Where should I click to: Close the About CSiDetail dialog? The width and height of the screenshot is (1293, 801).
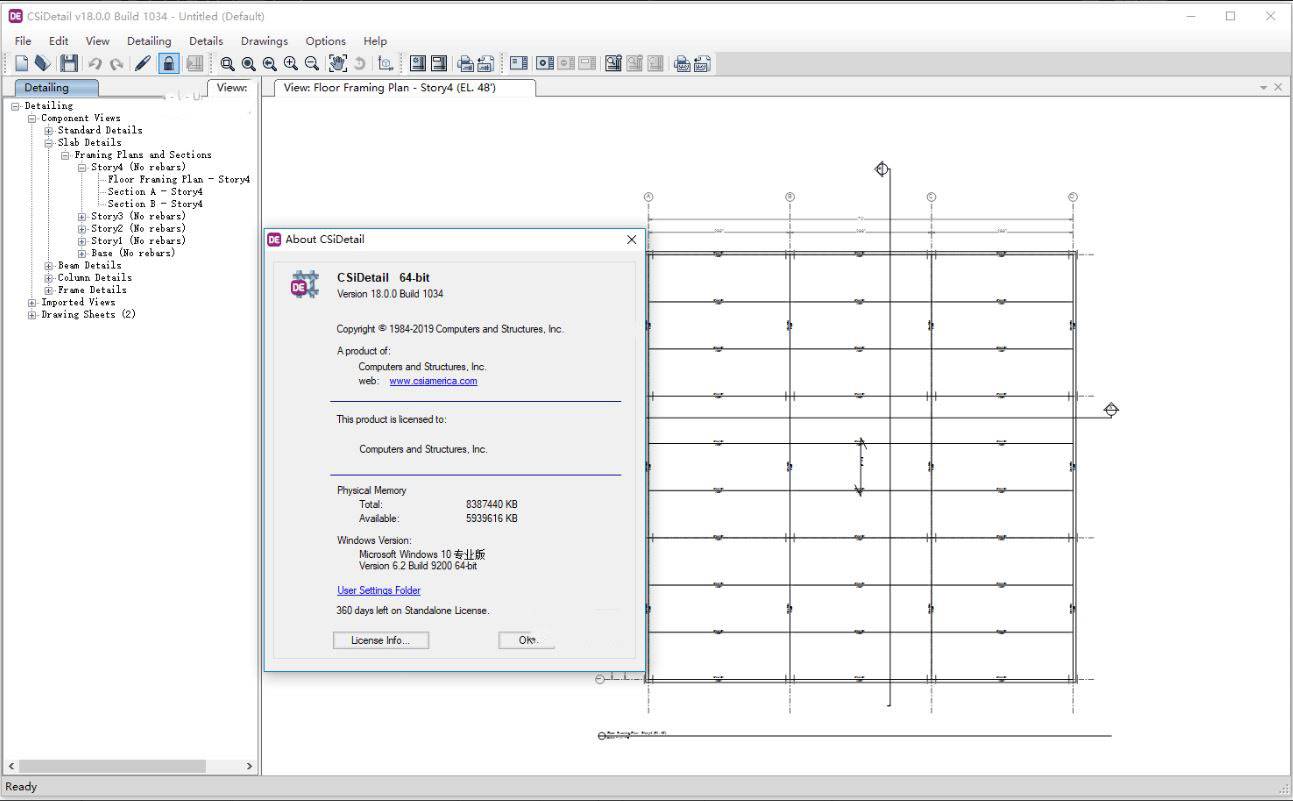[631, 239]
